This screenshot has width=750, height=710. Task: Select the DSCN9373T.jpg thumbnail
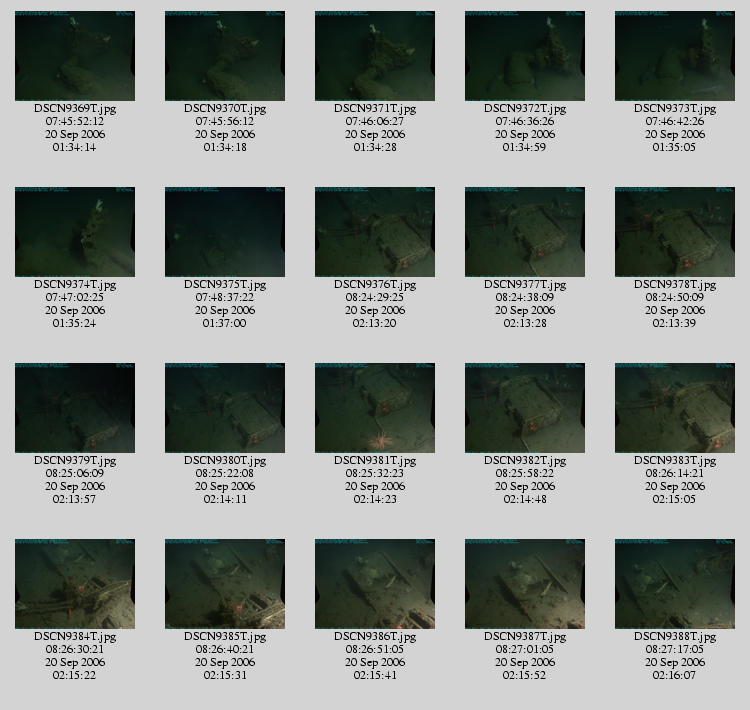(674, 56)
